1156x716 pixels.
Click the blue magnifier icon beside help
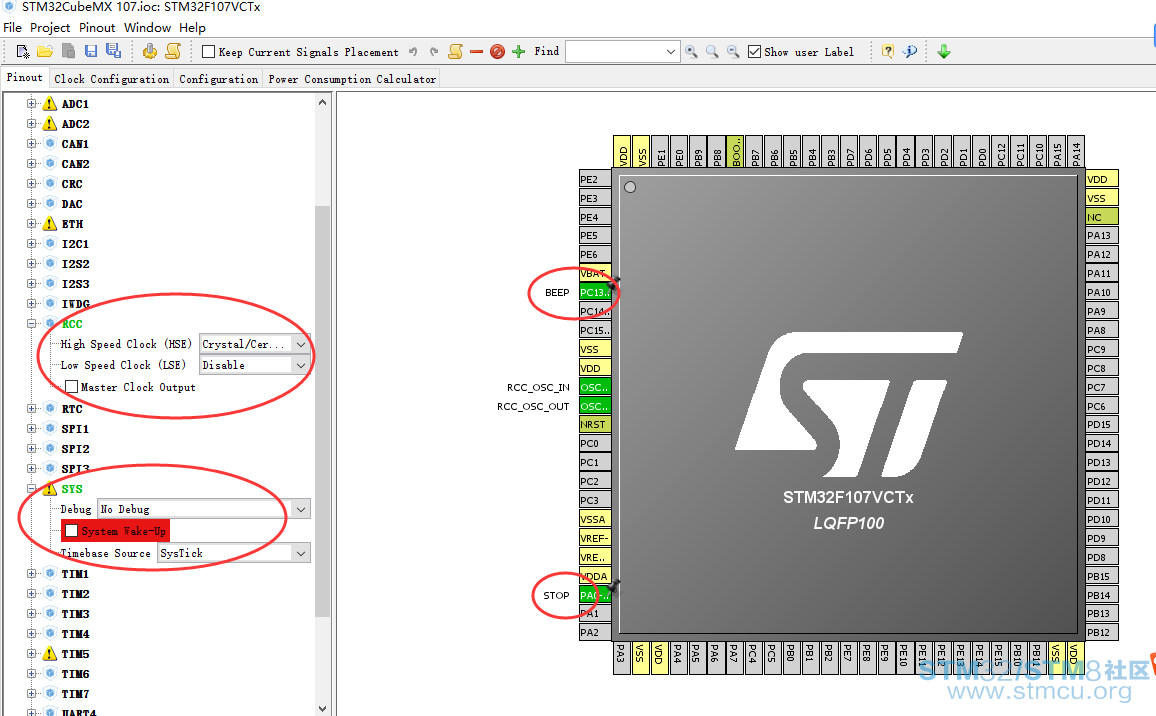(910, 52)
